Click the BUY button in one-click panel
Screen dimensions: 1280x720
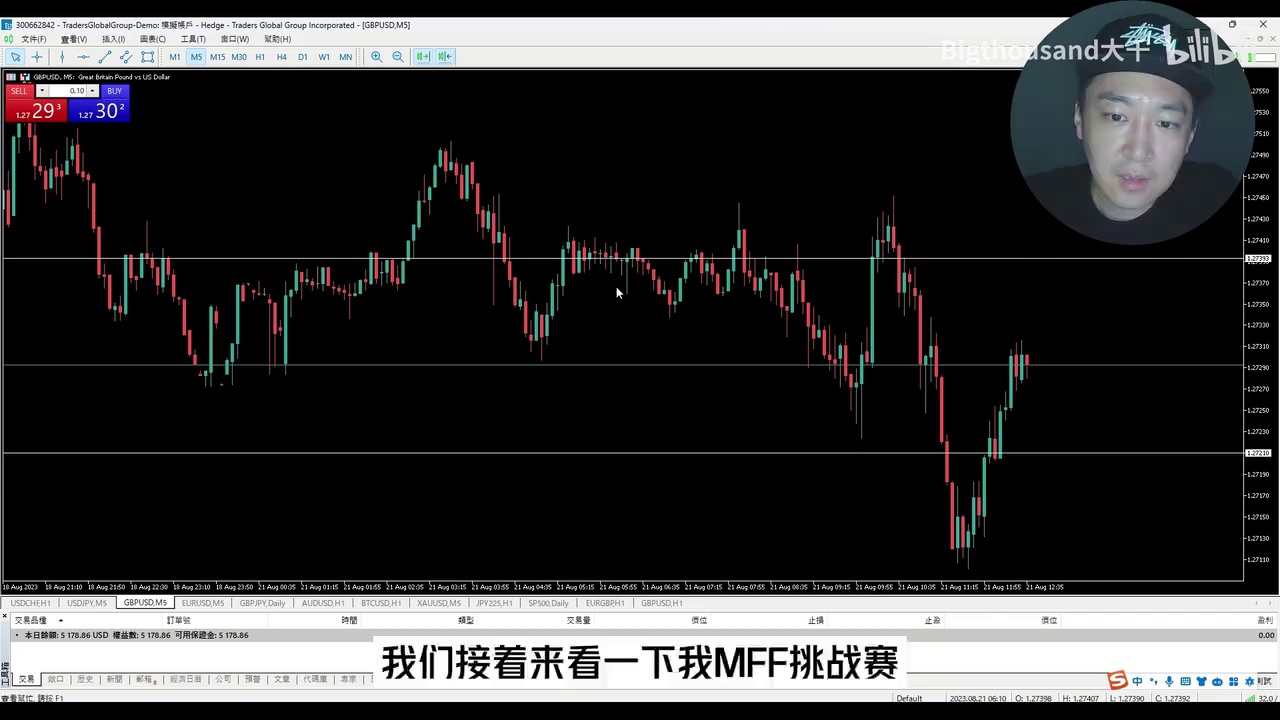coord(114,91)
